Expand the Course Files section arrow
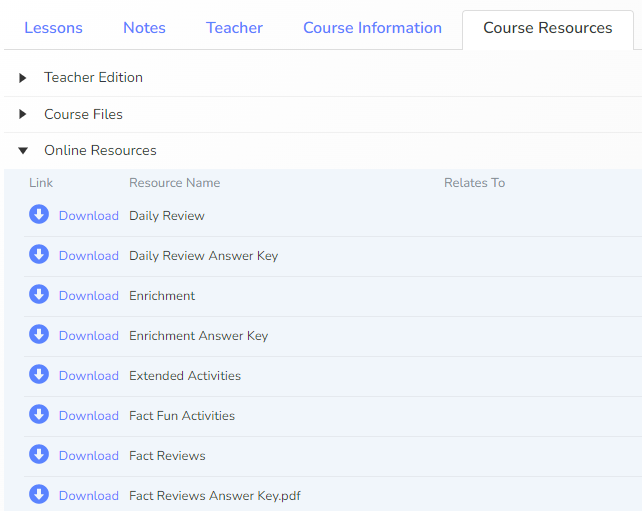The image size is (642, 511). click(23, 114)
